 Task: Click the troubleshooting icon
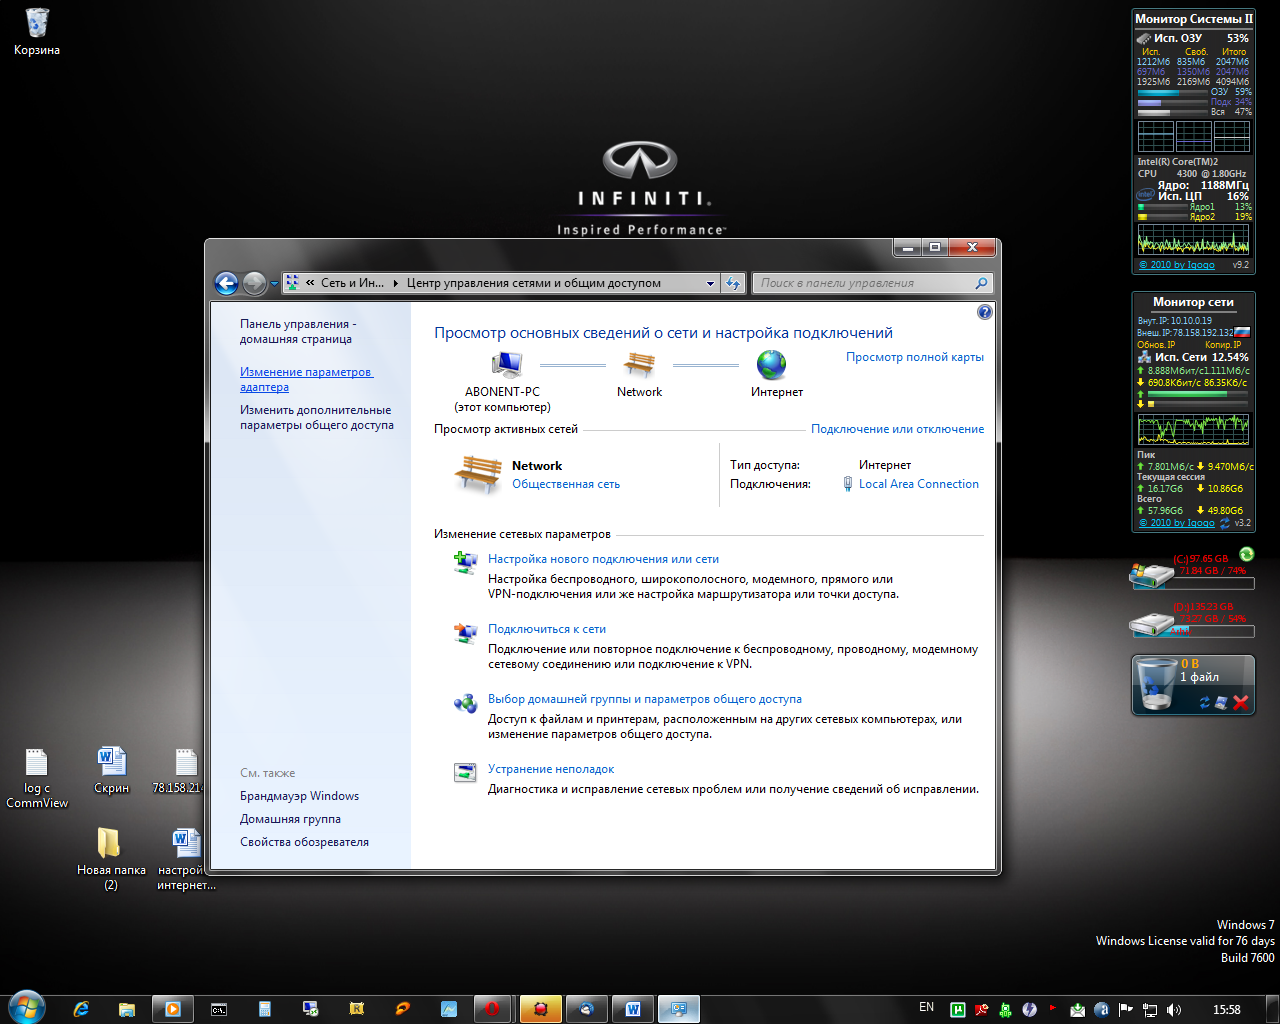[465, 772]
